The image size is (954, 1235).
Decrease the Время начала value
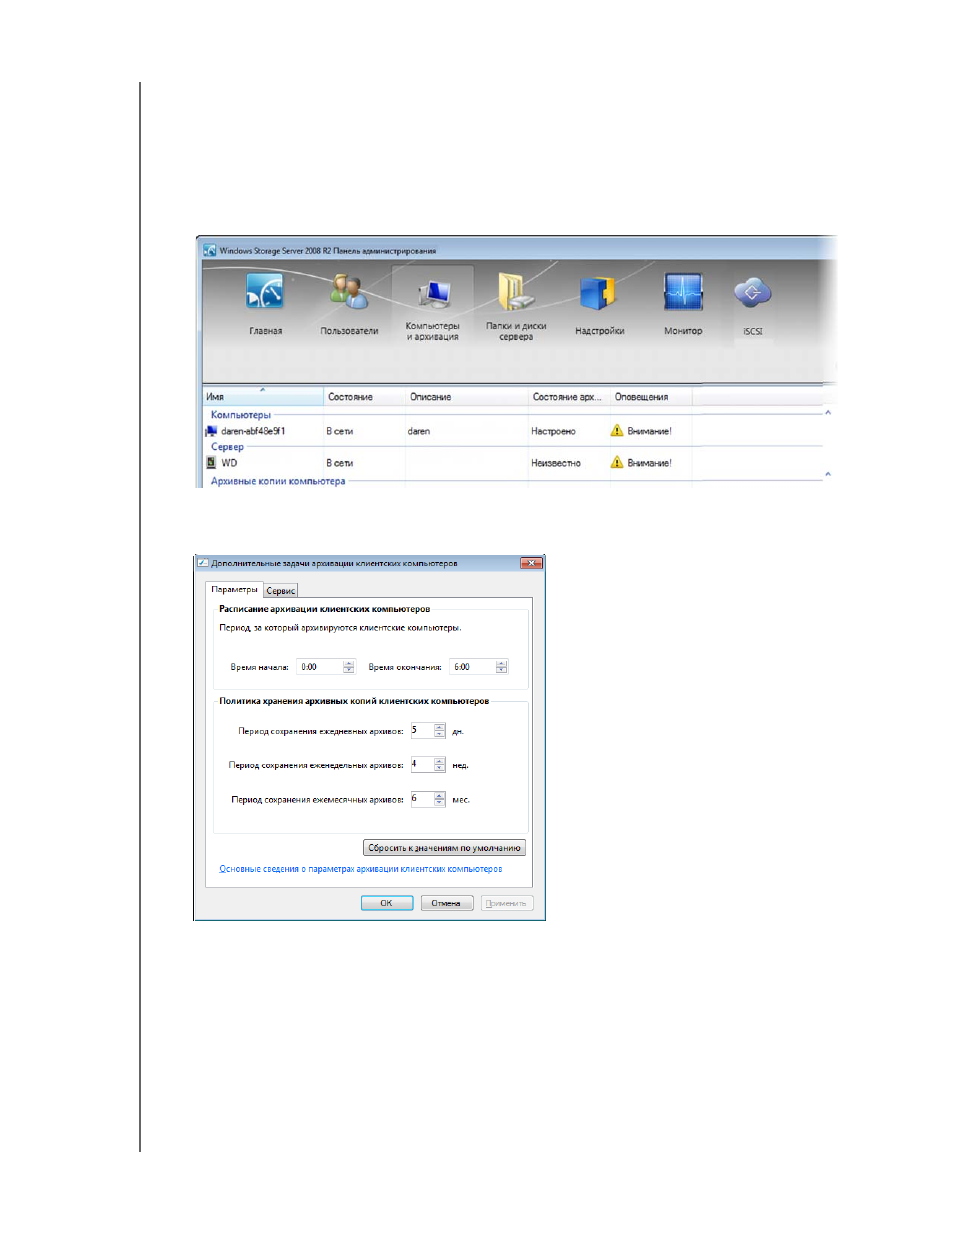tap(349, 670)
